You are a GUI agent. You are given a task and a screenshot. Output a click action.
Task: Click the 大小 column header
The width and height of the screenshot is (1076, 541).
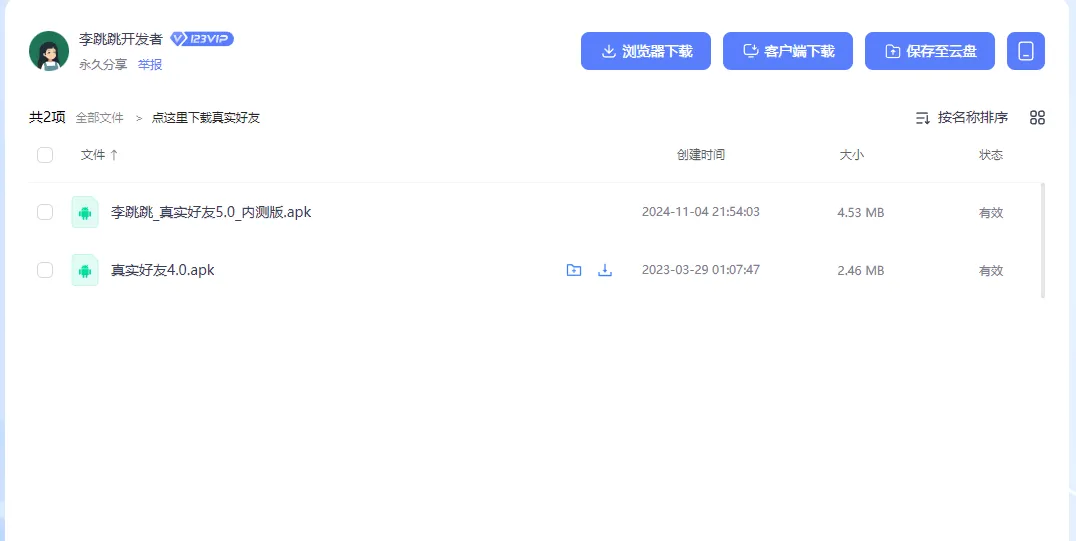point(852,155)
